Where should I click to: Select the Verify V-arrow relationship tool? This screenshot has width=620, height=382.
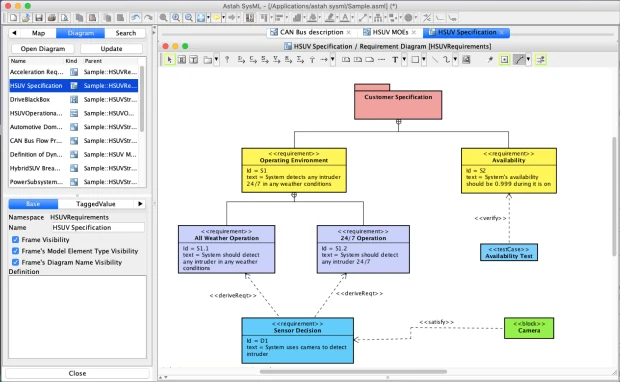pos(276,60)
